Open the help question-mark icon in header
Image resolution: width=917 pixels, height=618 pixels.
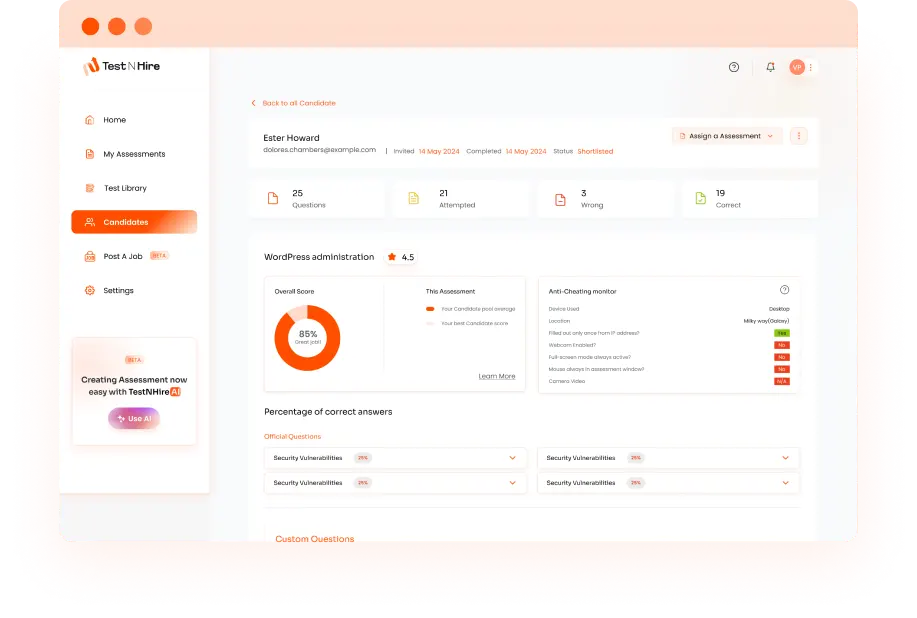(734, 67)
